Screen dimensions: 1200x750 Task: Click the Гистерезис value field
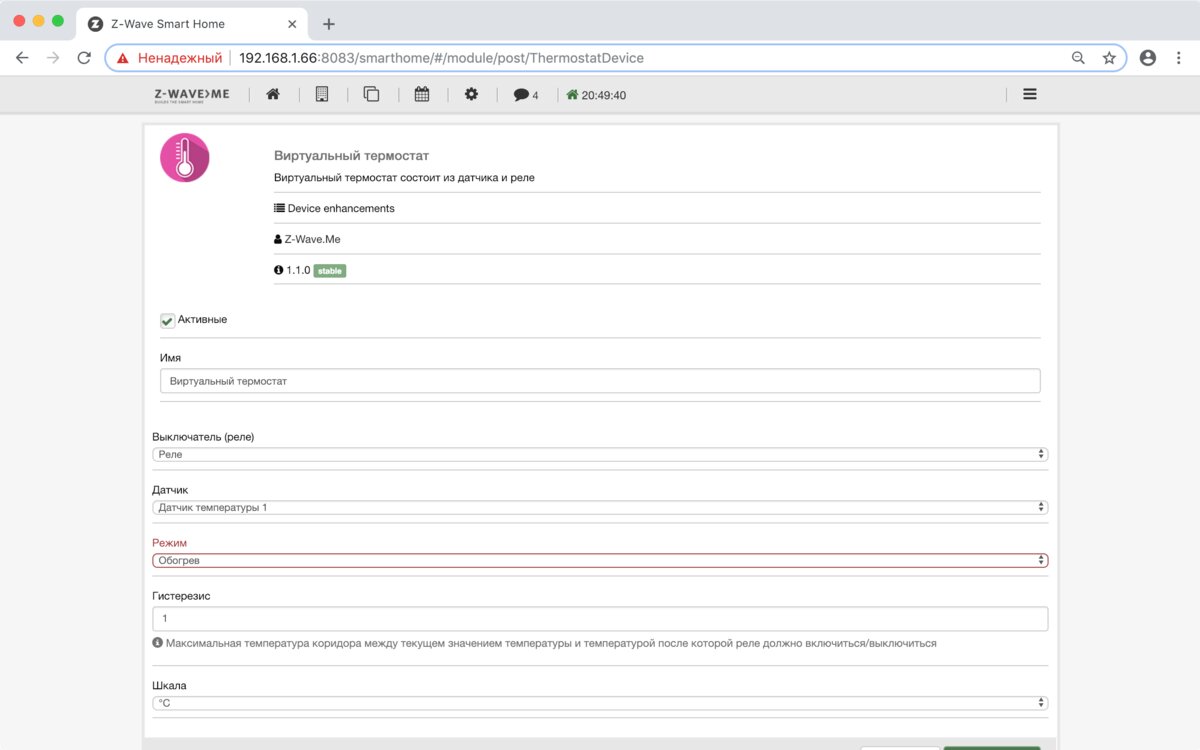600,619
